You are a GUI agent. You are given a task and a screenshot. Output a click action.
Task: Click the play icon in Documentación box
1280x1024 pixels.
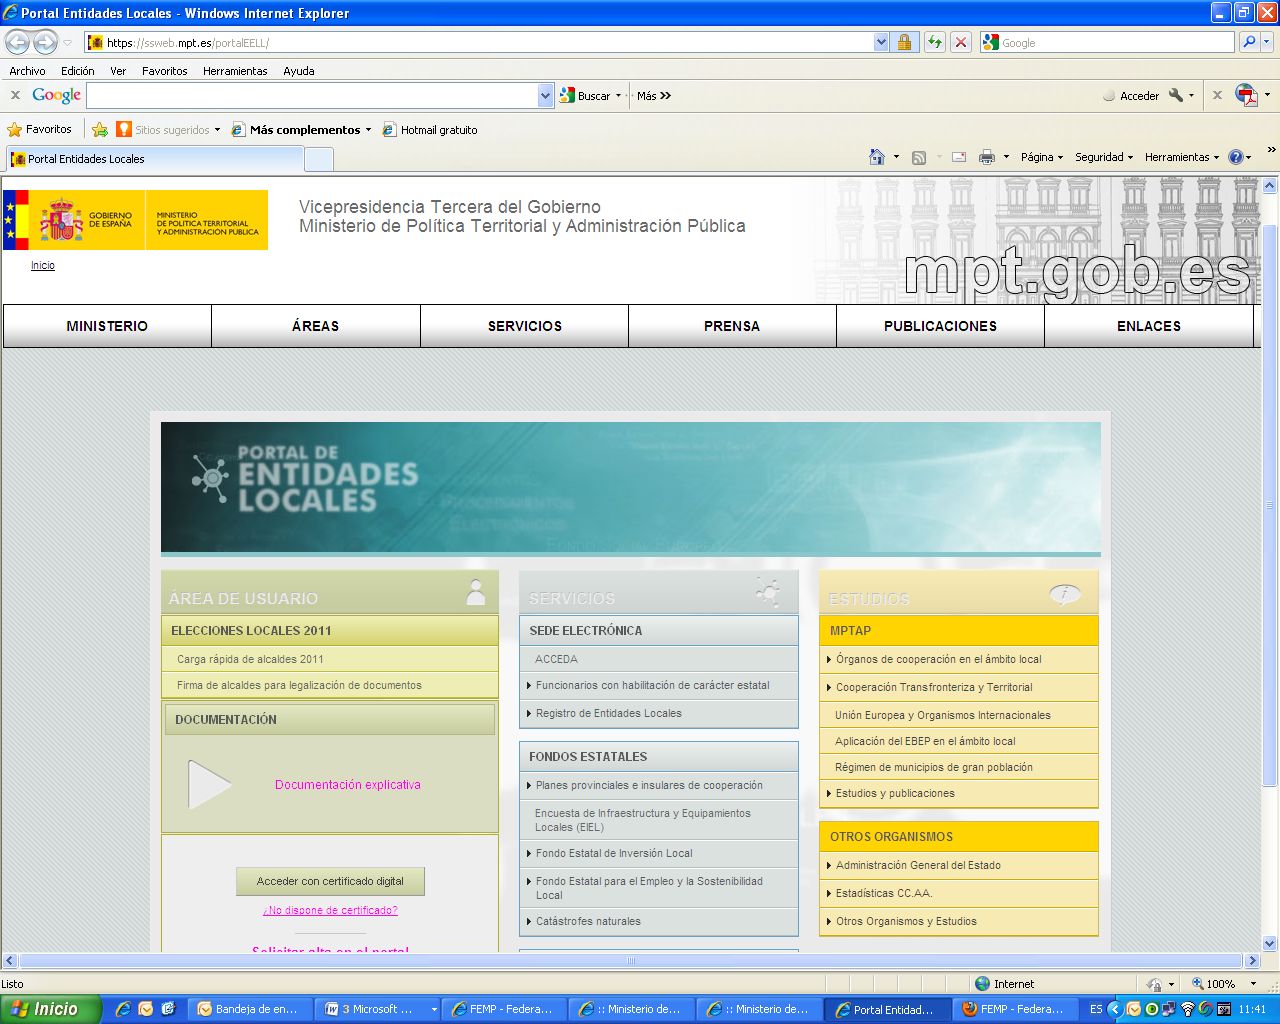click(209, 785)
